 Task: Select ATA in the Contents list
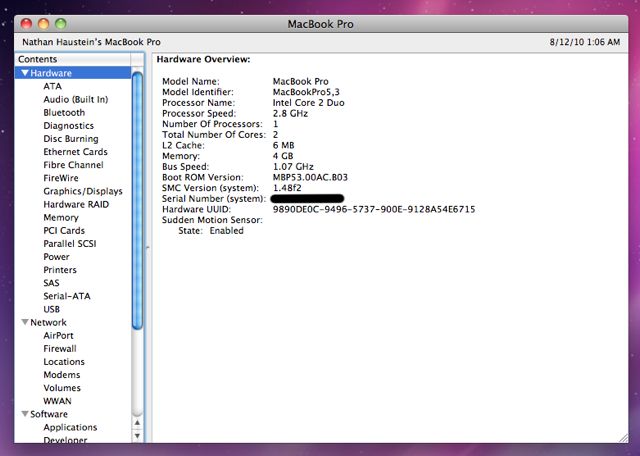click(53, 86)
